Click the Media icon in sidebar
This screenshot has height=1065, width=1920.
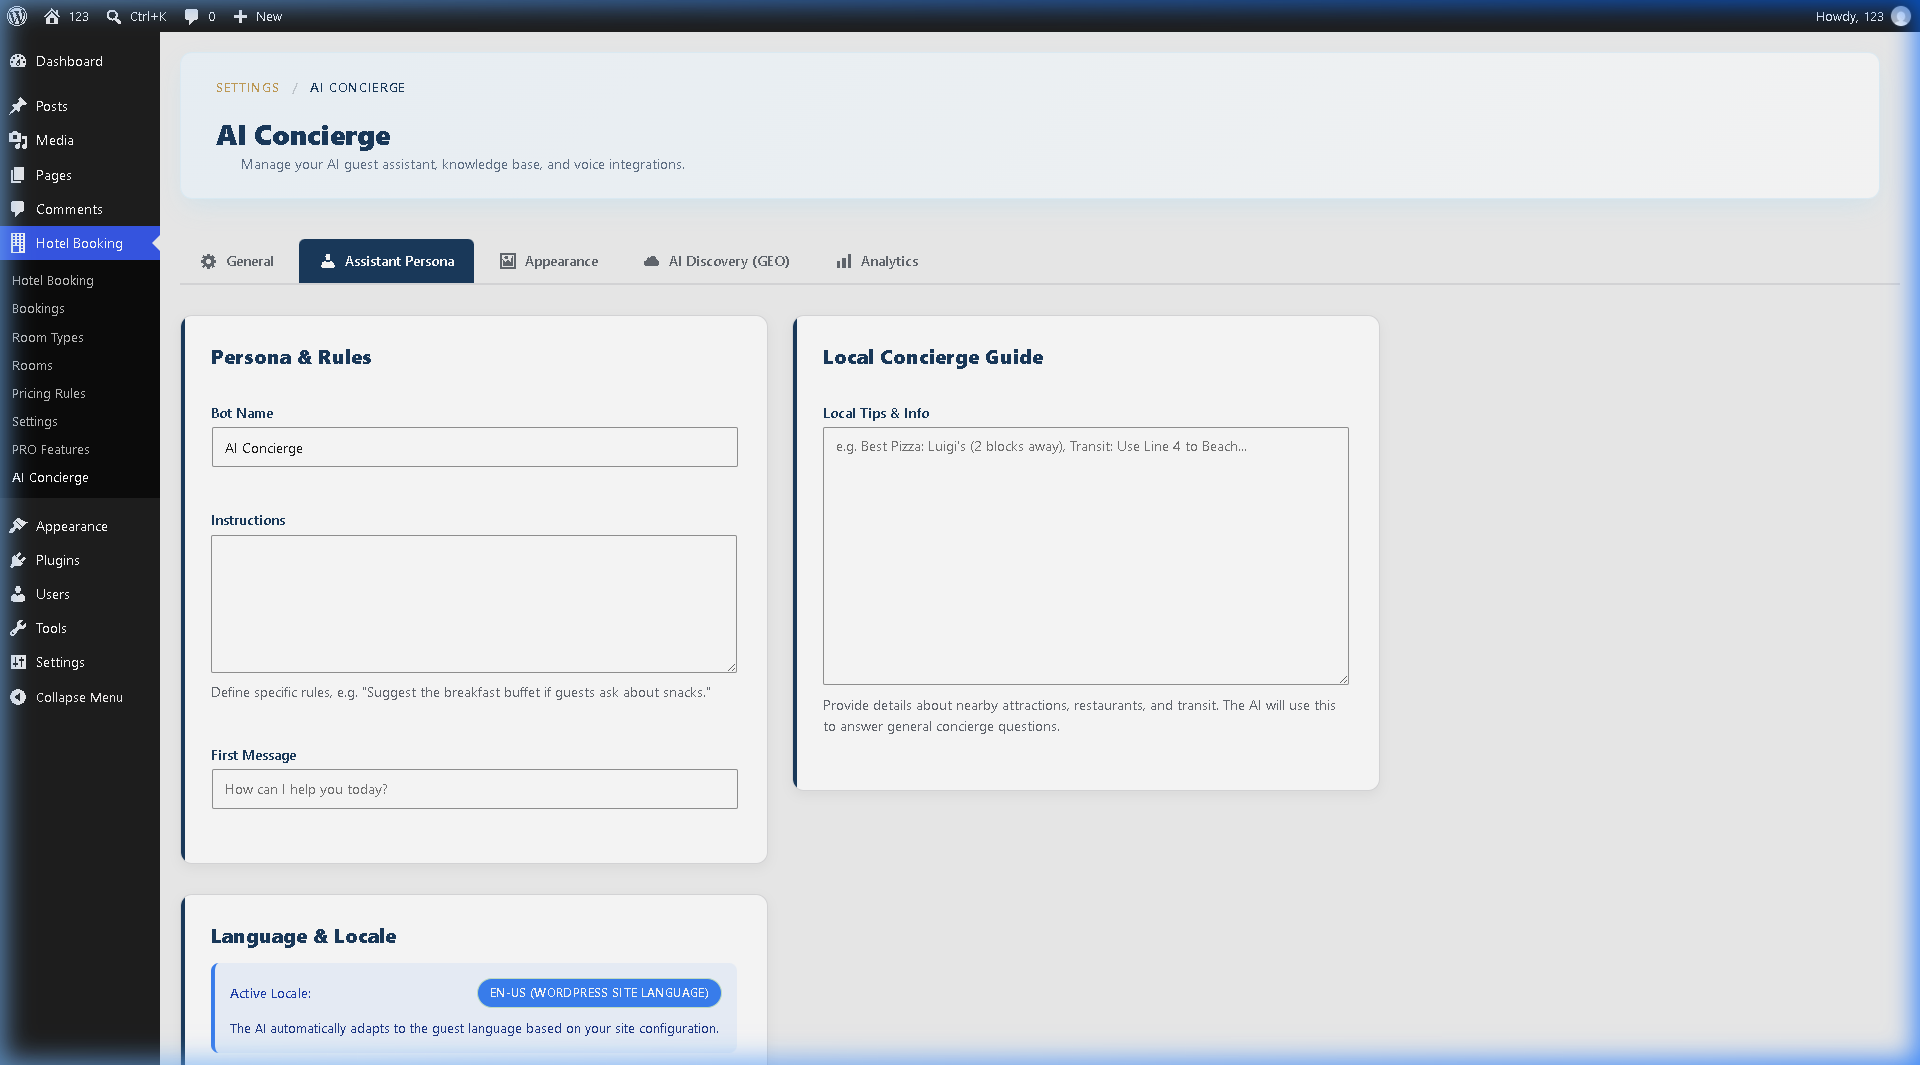pyautogui.click(x=18, y=140)
